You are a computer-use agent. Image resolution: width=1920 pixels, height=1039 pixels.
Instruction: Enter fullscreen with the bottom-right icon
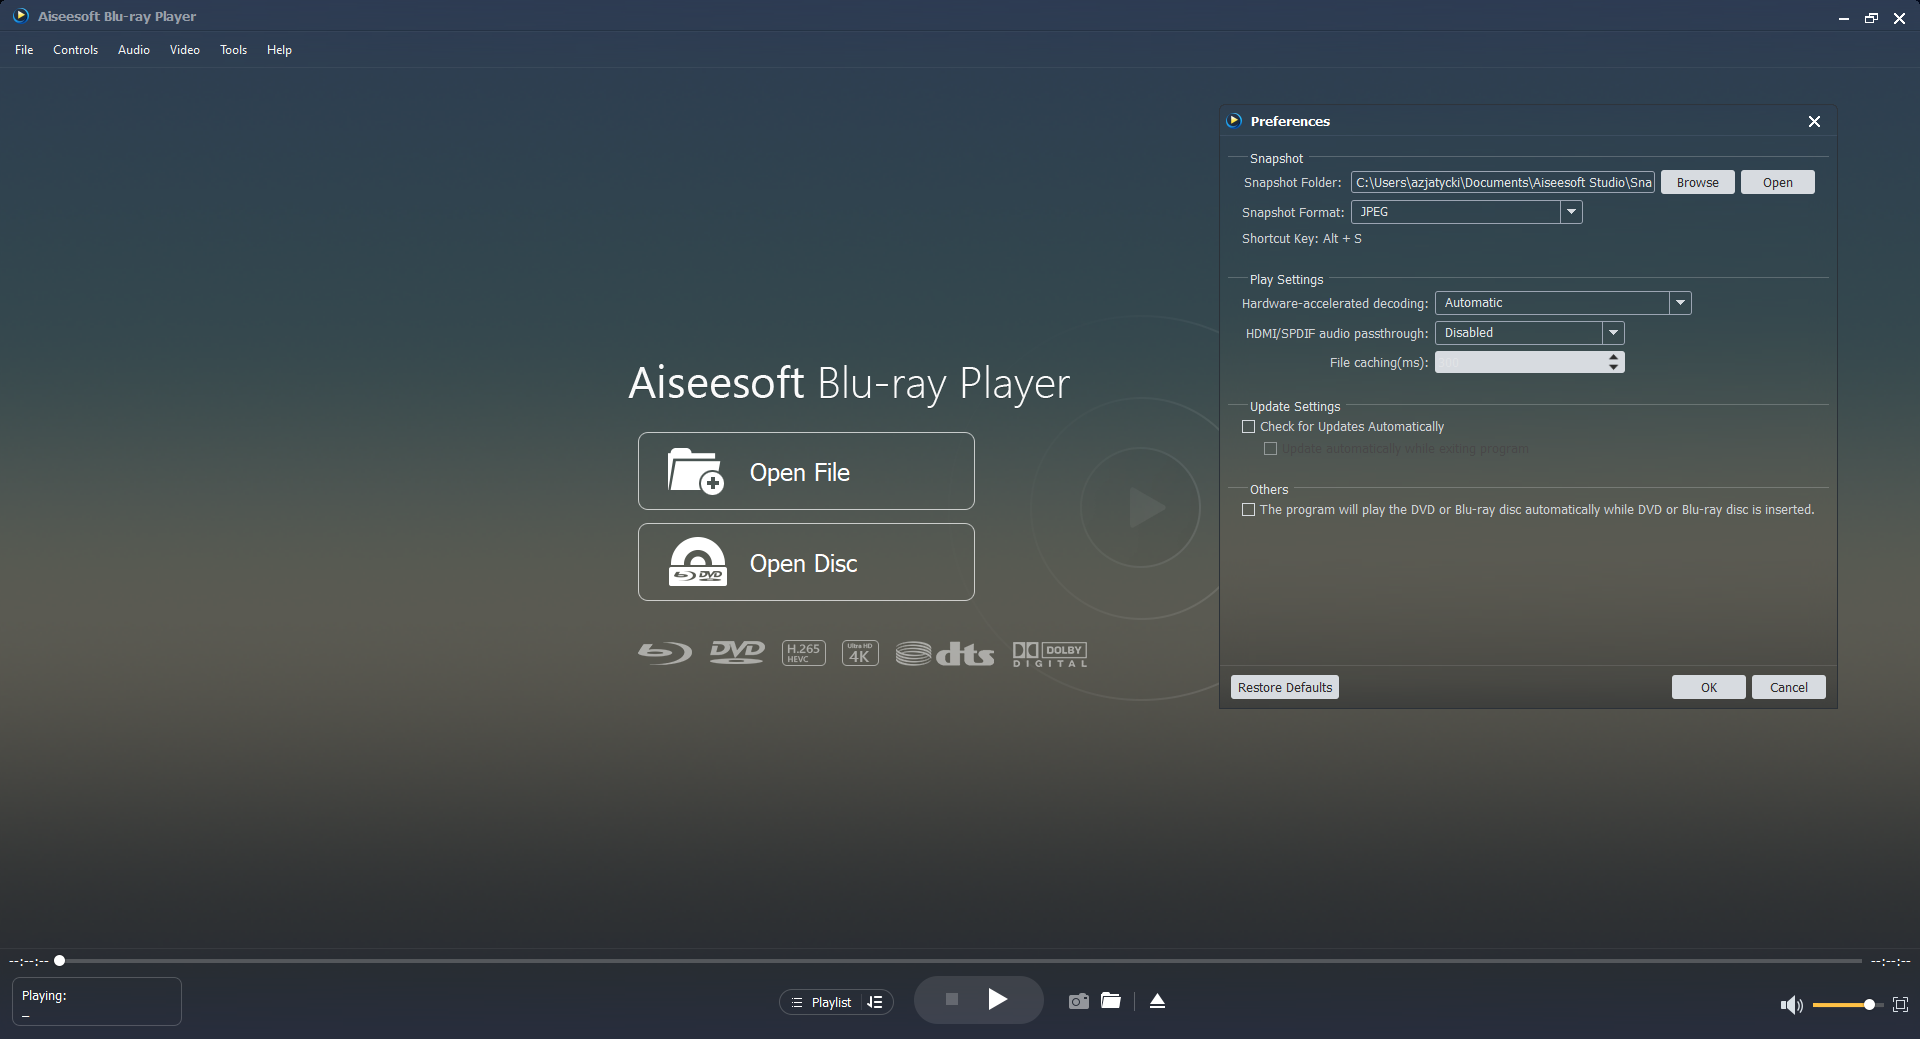[x=1900, y=1005]
